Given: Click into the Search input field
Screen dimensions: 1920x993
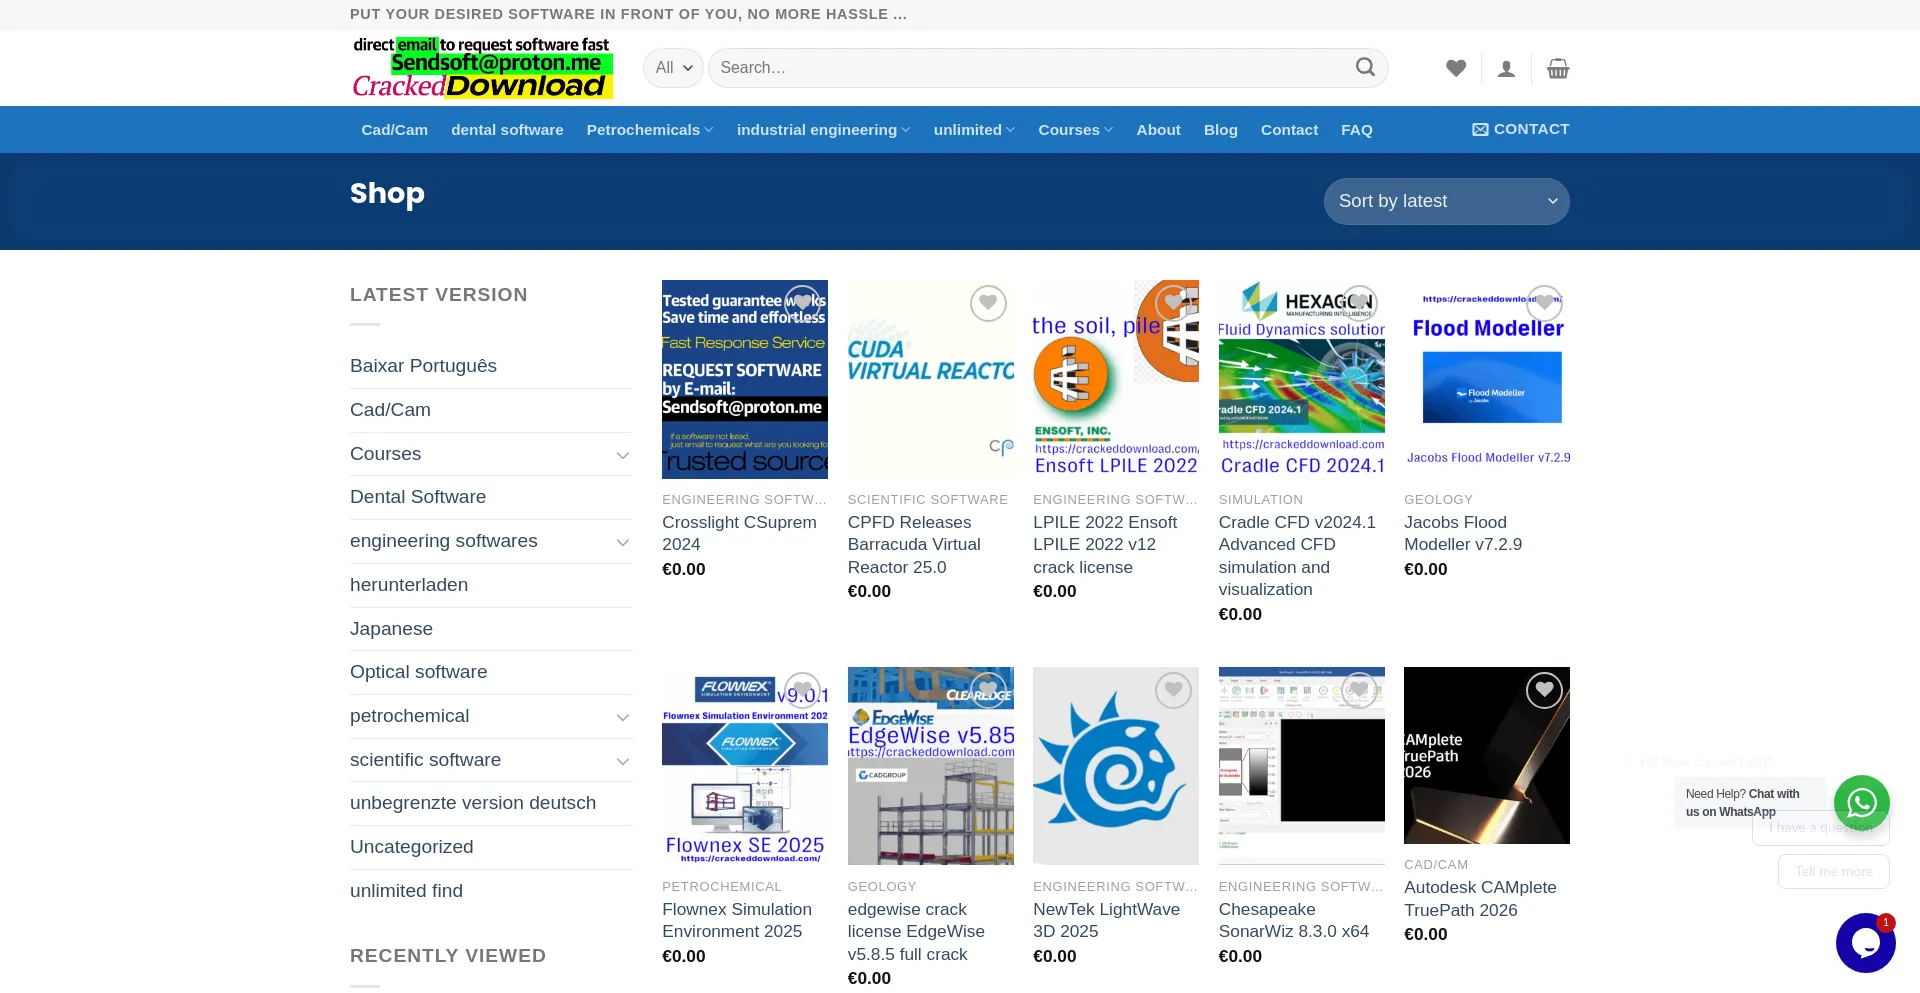Looking at the screenshot, I should pyautogui.click(x=1030, y=68).
